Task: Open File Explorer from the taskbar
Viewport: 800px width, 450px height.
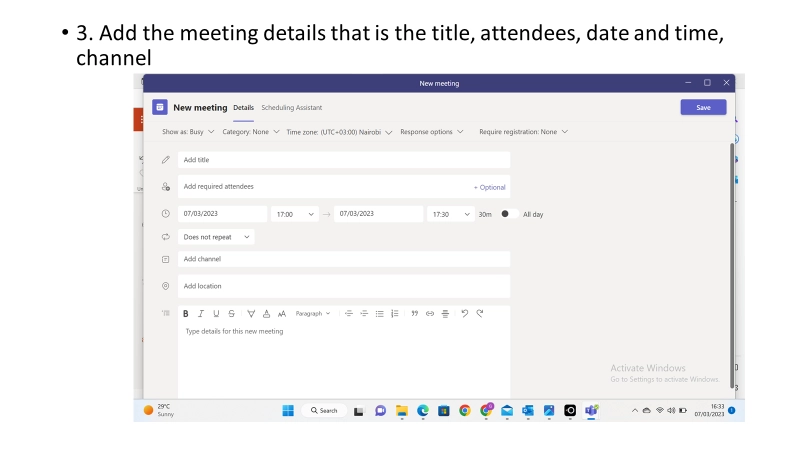Action: coord(402,410)
